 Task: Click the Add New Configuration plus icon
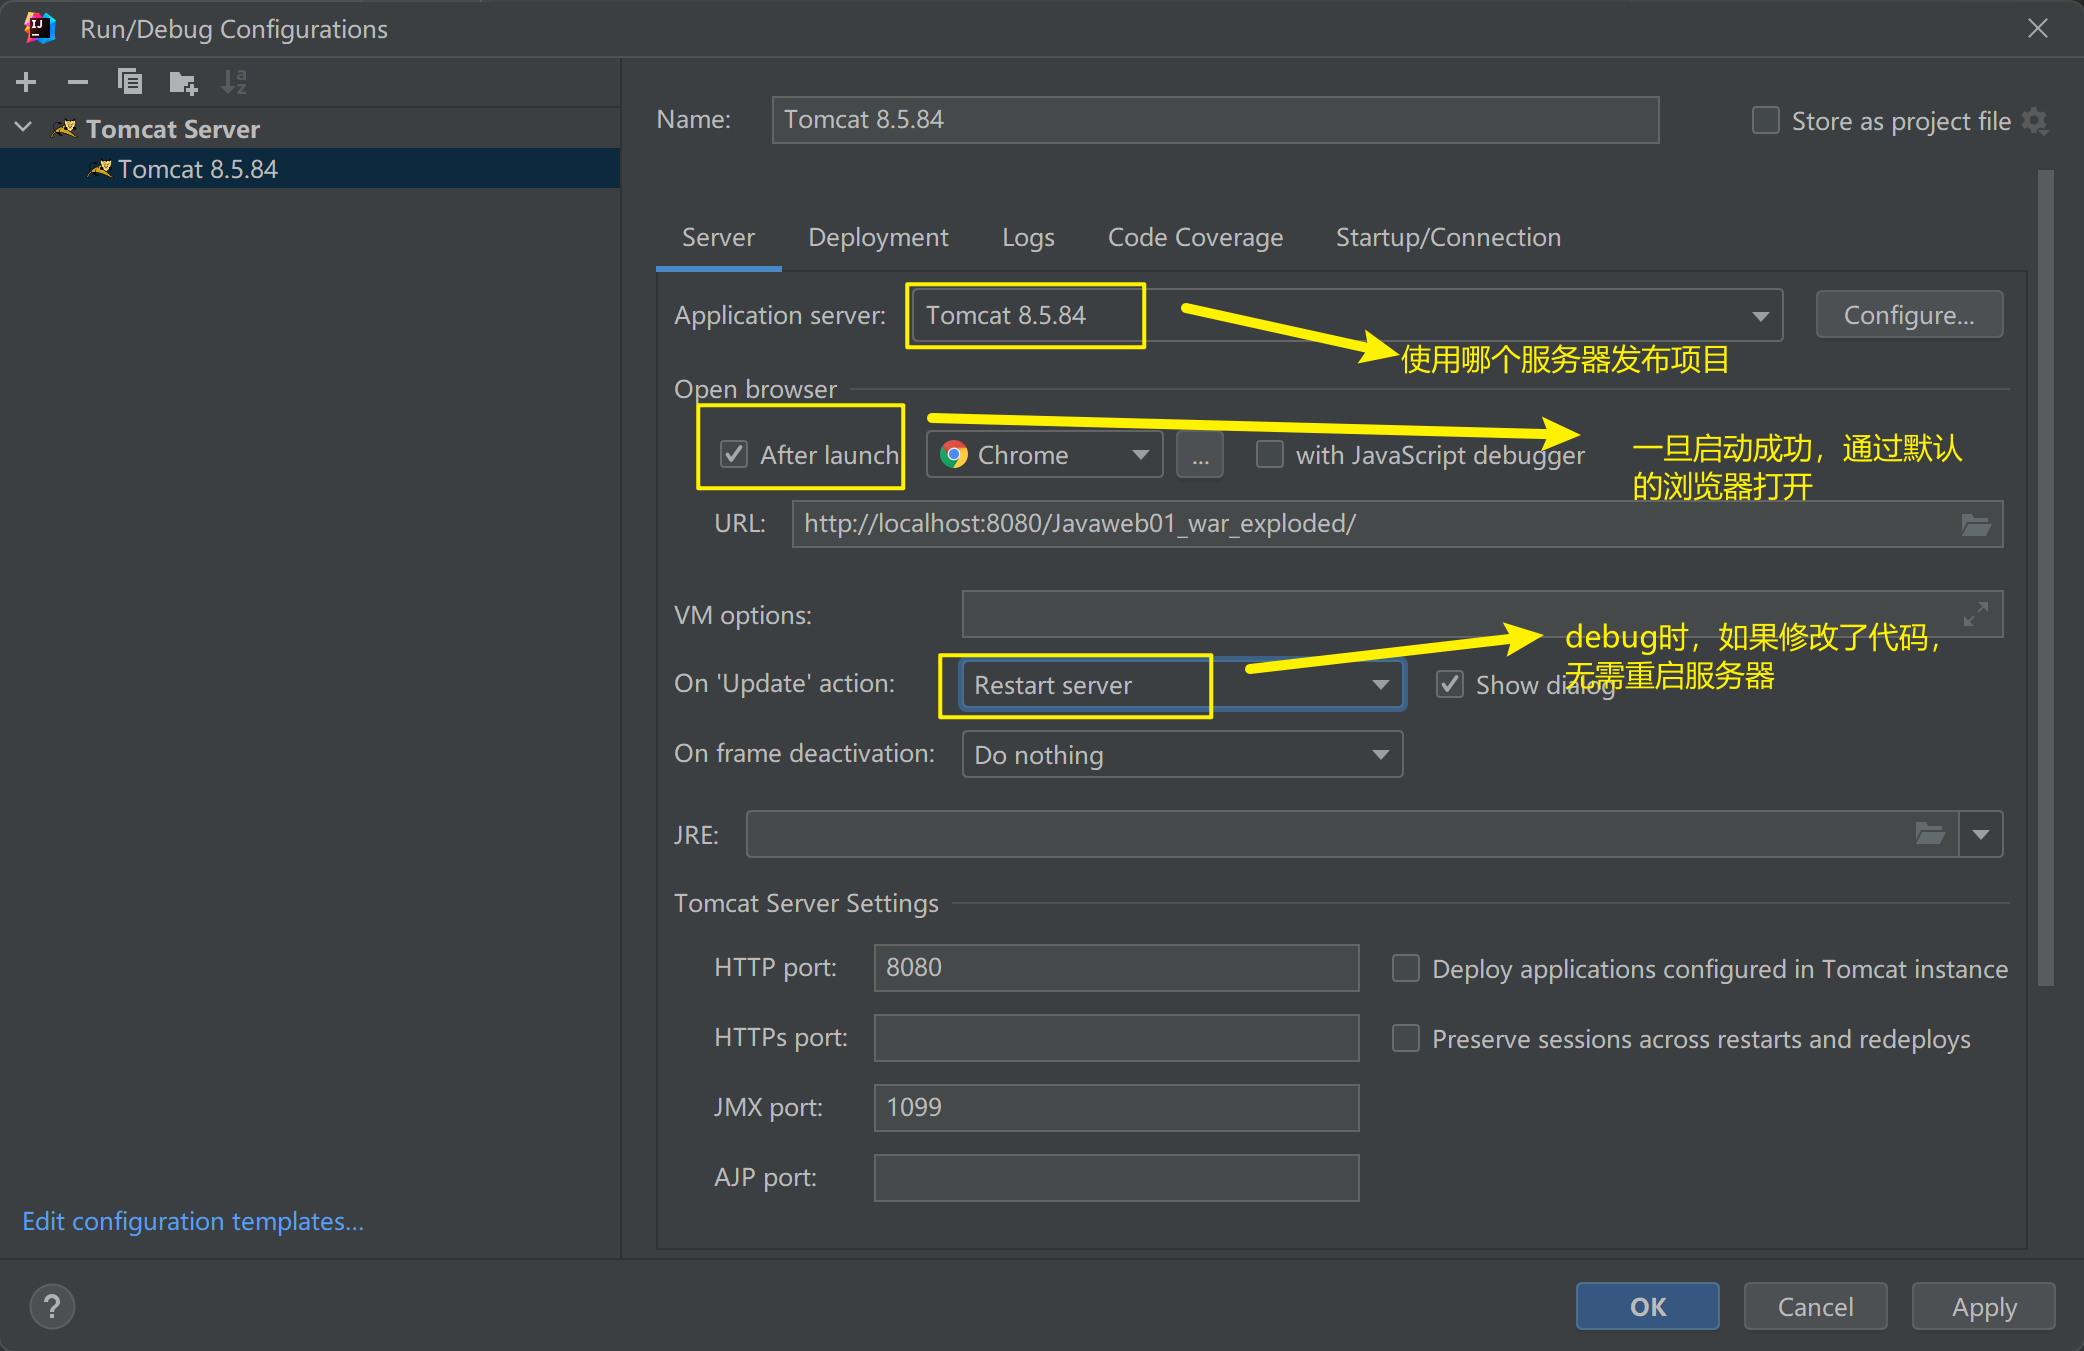click(x=27, y=82)
